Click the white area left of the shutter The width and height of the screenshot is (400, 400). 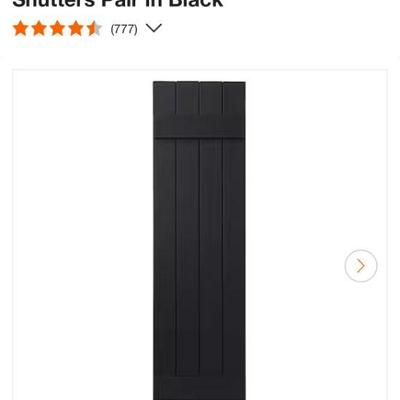click(83, 233)
